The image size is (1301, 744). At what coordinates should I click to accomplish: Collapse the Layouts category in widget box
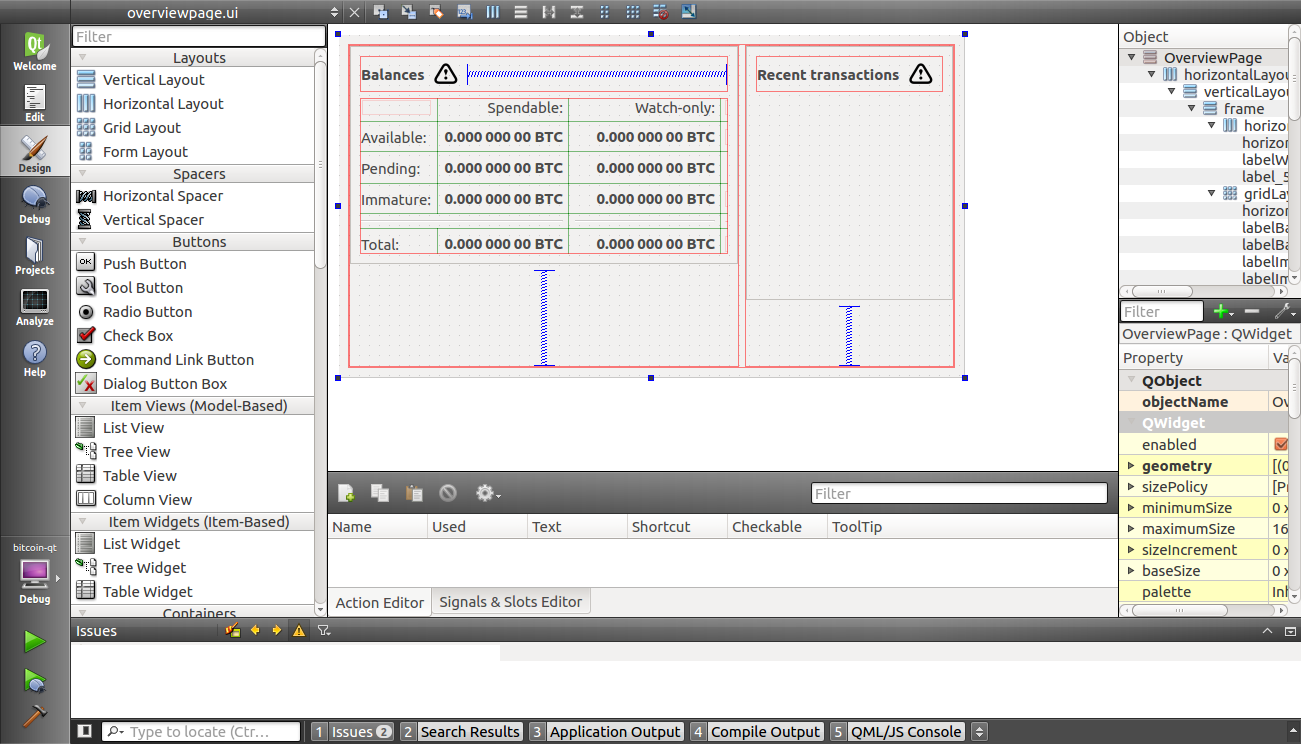(83, 58)
